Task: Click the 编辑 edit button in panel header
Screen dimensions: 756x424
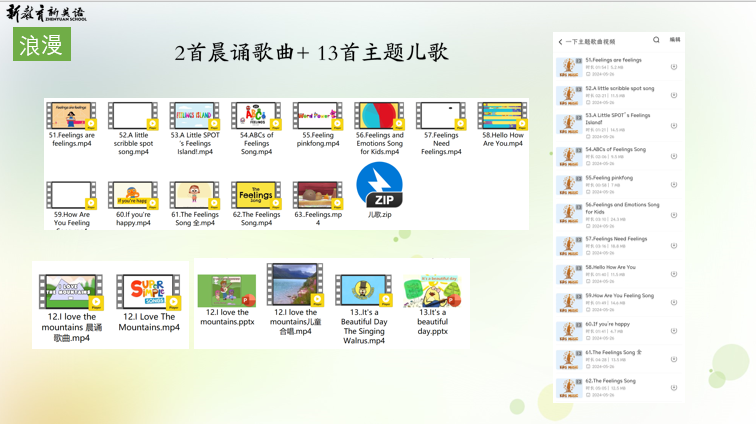Action: 675,40
